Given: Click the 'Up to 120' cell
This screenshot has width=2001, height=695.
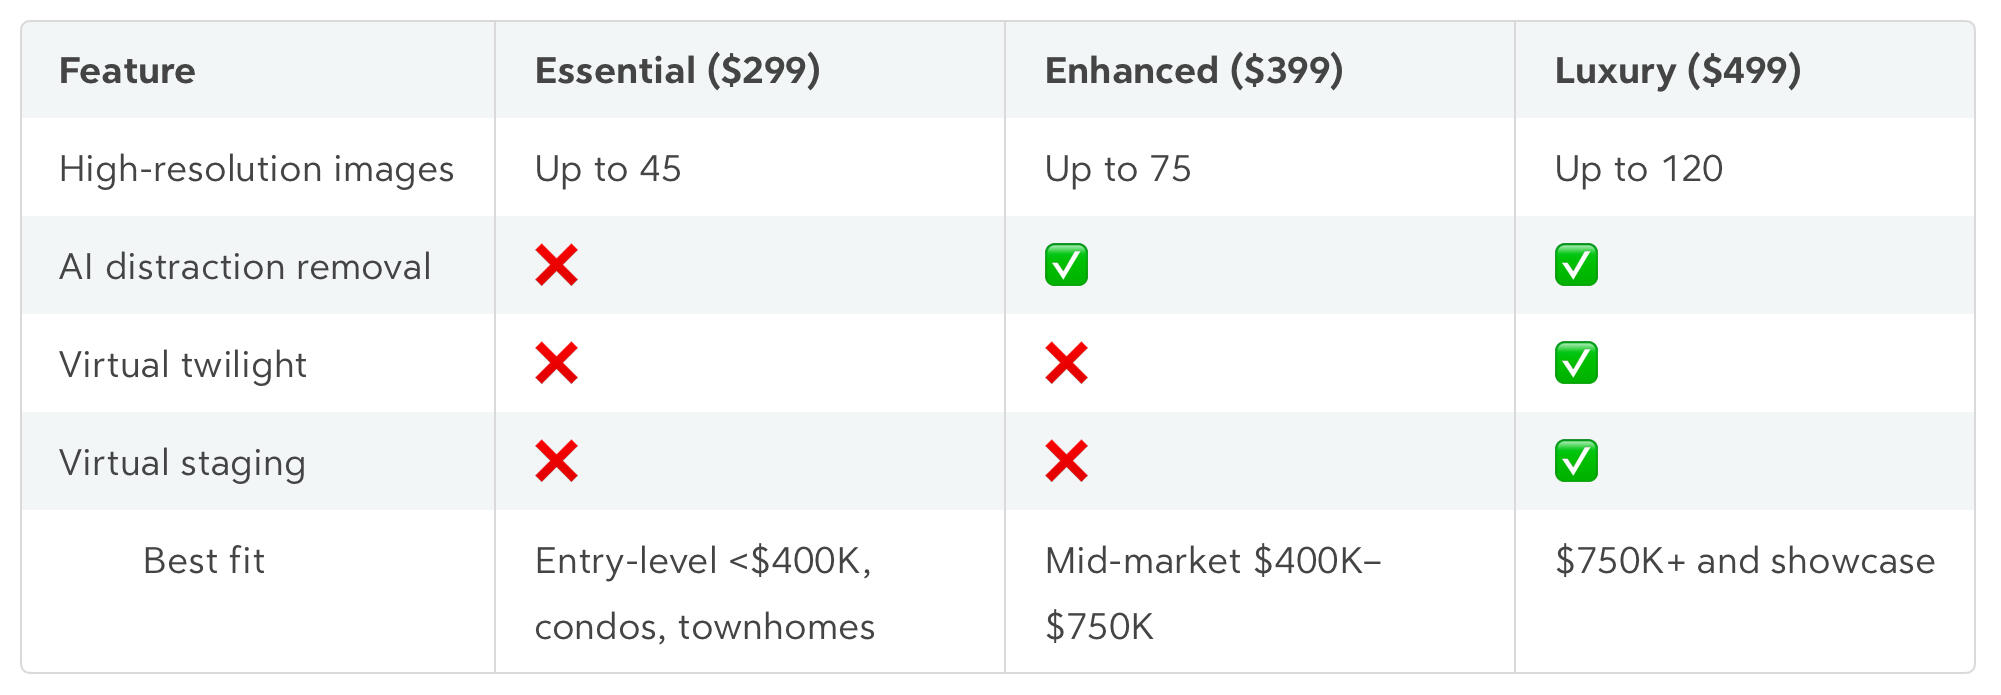Looking at the screenshot, I should click(x=1638, y=169).
